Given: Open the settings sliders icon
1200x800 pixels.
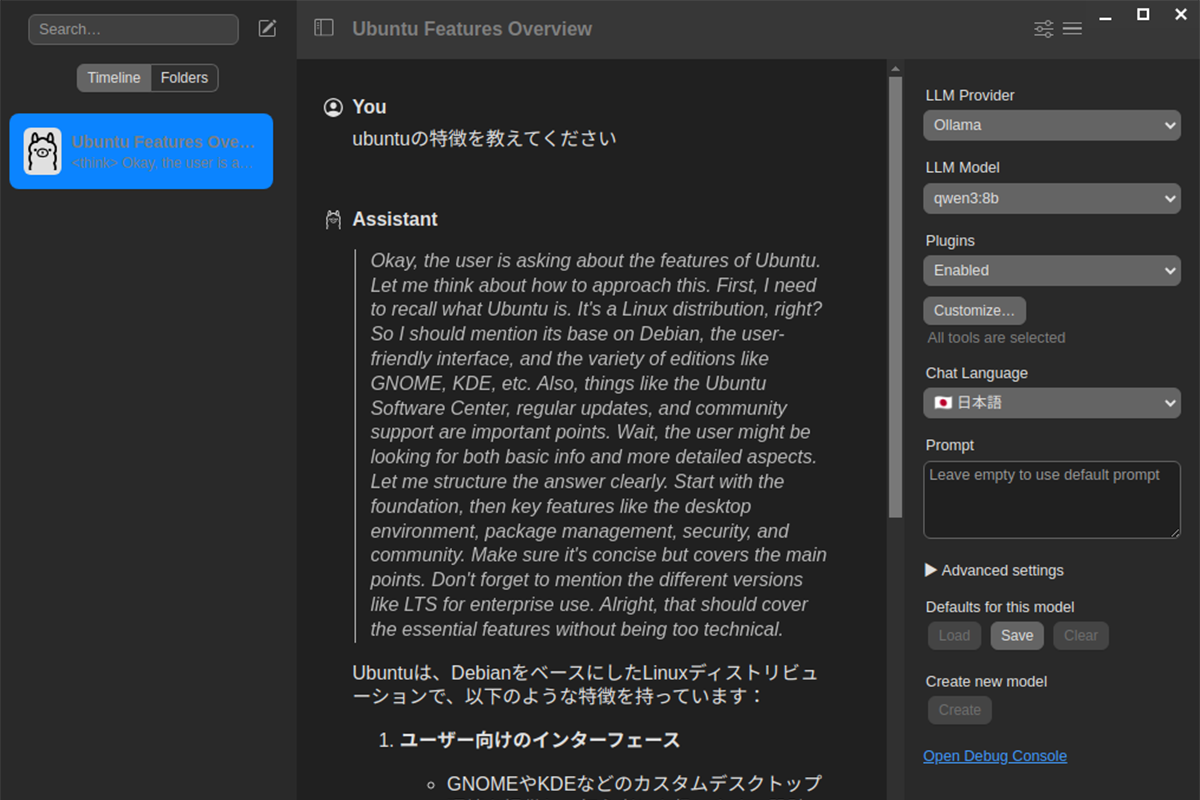Looking at the screenshot, I should point(1043,29).
